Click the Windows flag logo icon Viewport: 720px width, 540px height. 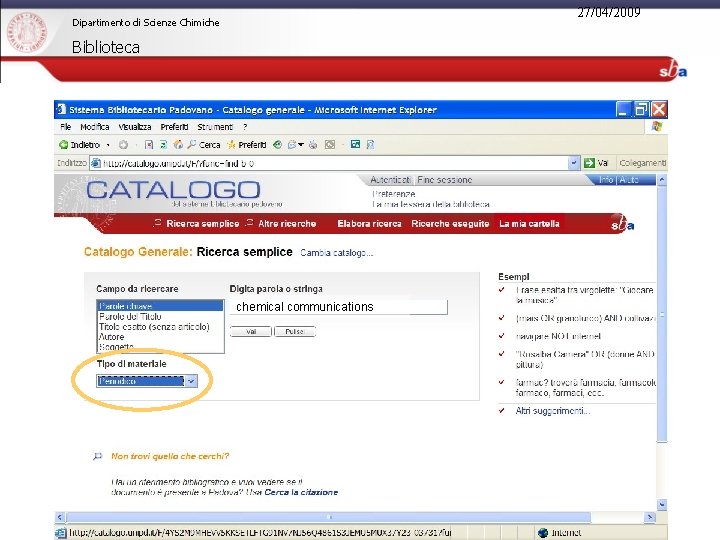pos(657,126)
